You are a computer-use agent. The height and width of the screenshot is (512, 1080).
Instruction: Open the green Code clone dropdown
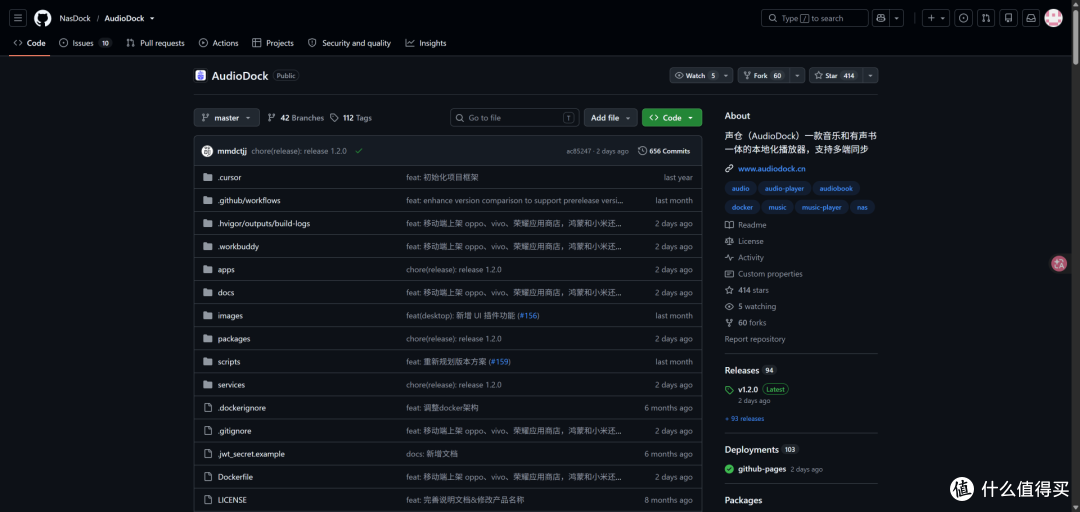click(672, 118)
